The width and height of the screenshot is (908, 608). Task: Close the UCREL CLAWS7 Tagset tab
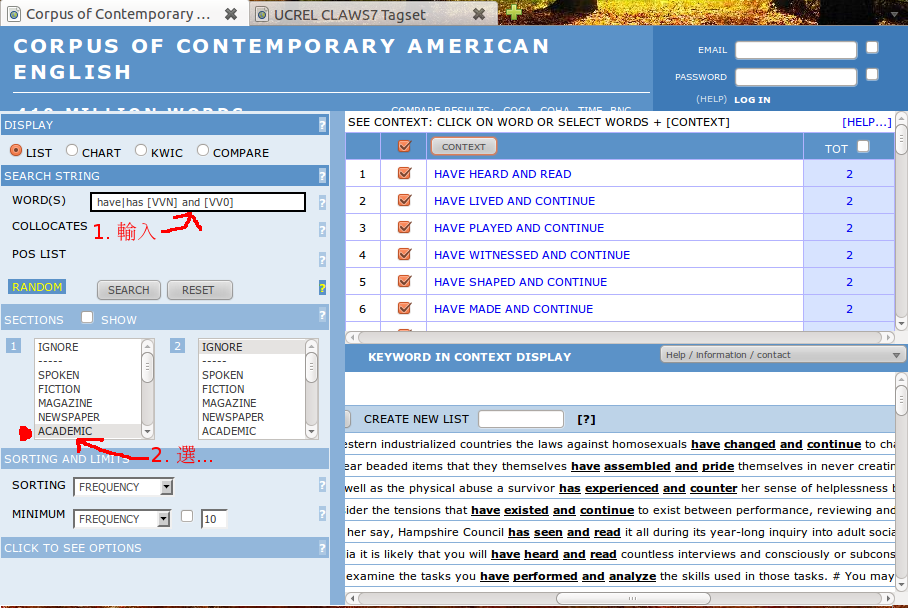pos(479,14)
